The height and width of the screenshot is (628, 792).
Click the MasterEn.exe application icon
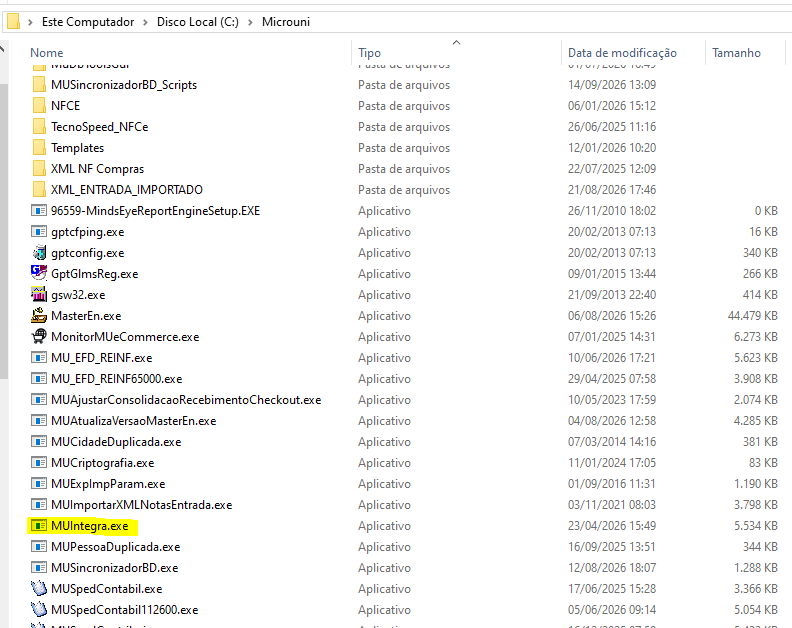[x=39, y=316]
